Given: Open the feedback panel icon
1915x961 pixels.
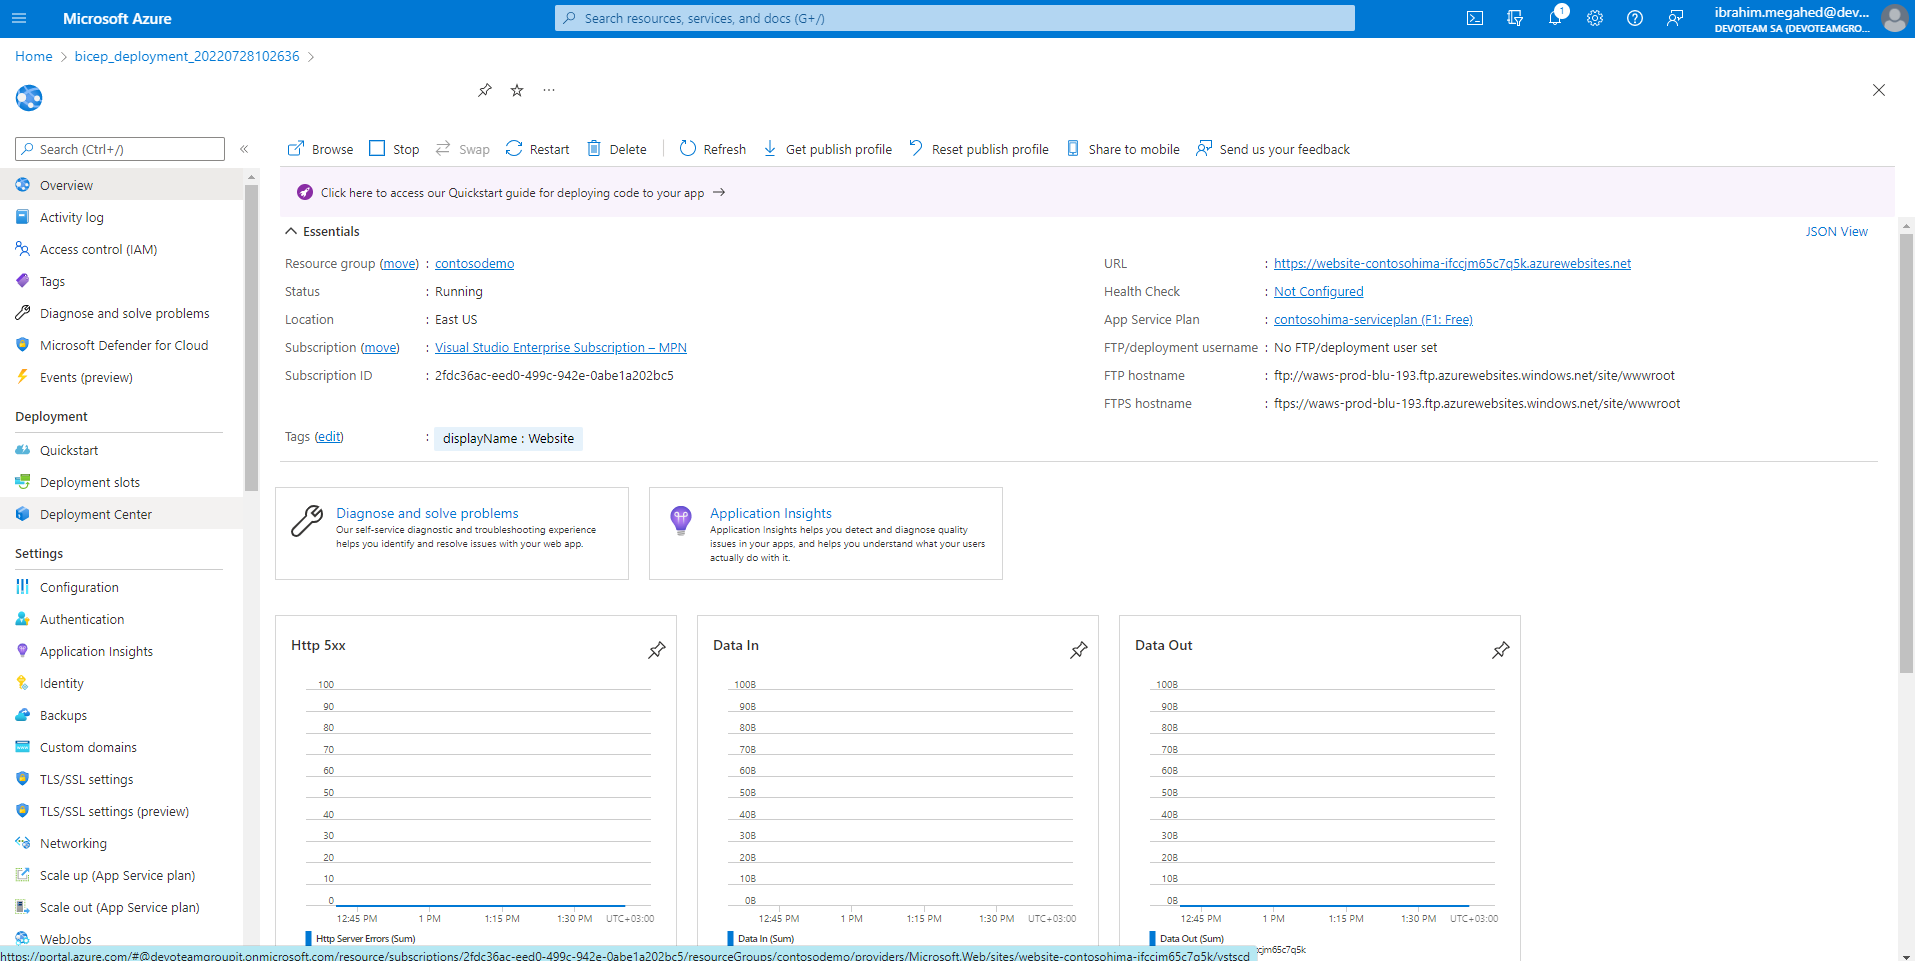Looking at the screenshot, I should tap(1676, 18).
